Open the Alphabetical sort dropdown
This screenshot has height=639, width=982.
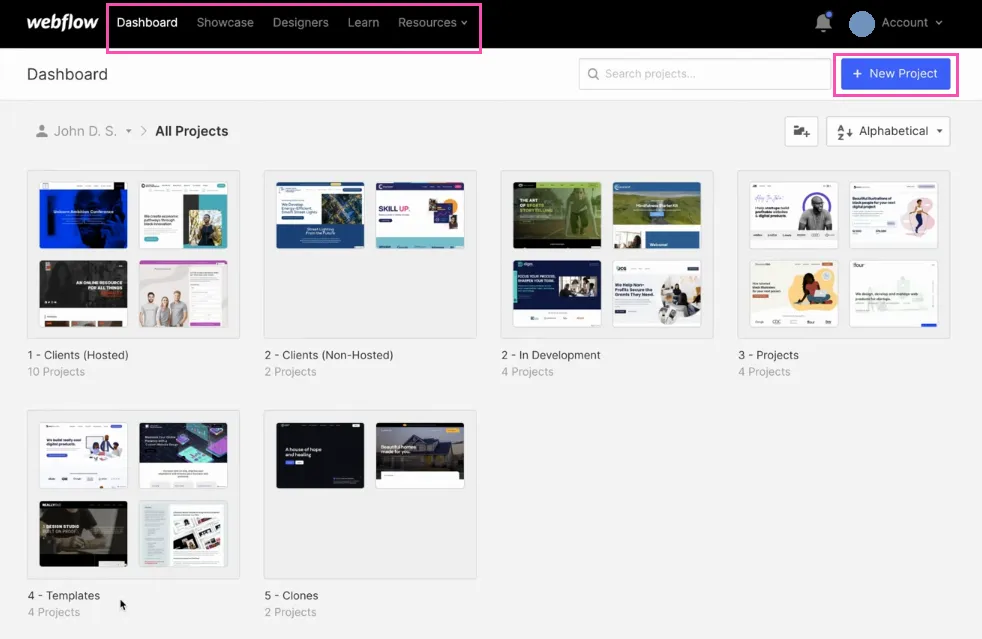pos(888,132)
